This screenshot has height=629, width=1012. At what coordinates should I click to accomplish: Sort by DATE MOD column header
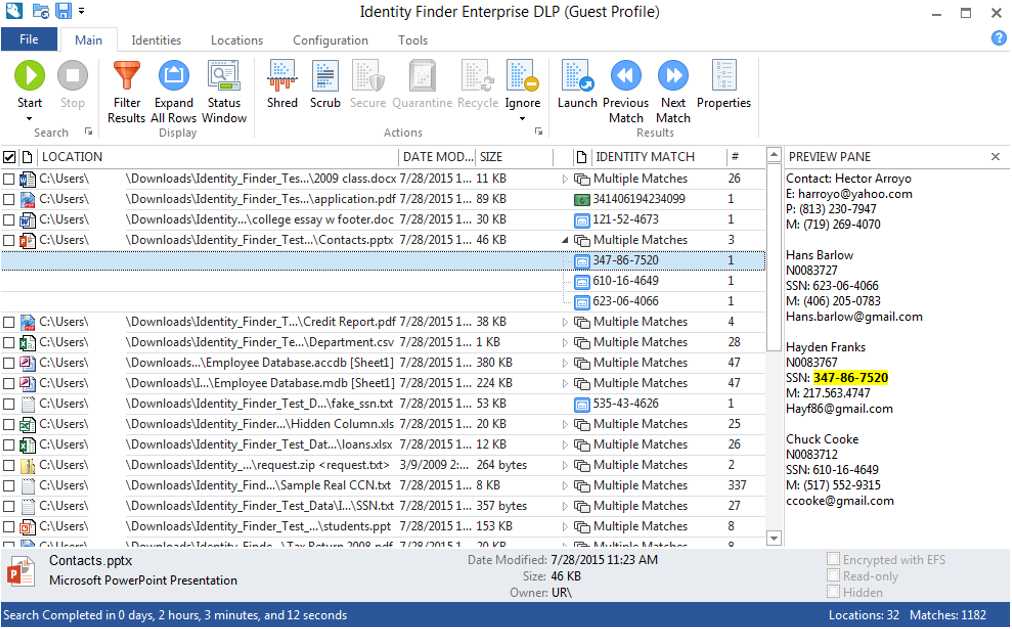click(x=437, y=157)
